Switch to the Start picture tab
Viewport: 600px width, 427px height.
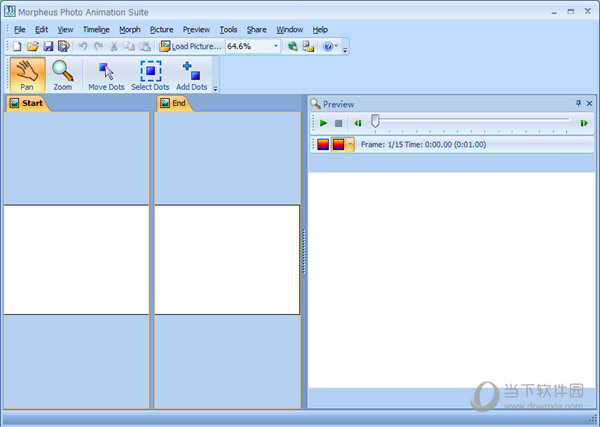pyautogui.click(x=26, y=103)
